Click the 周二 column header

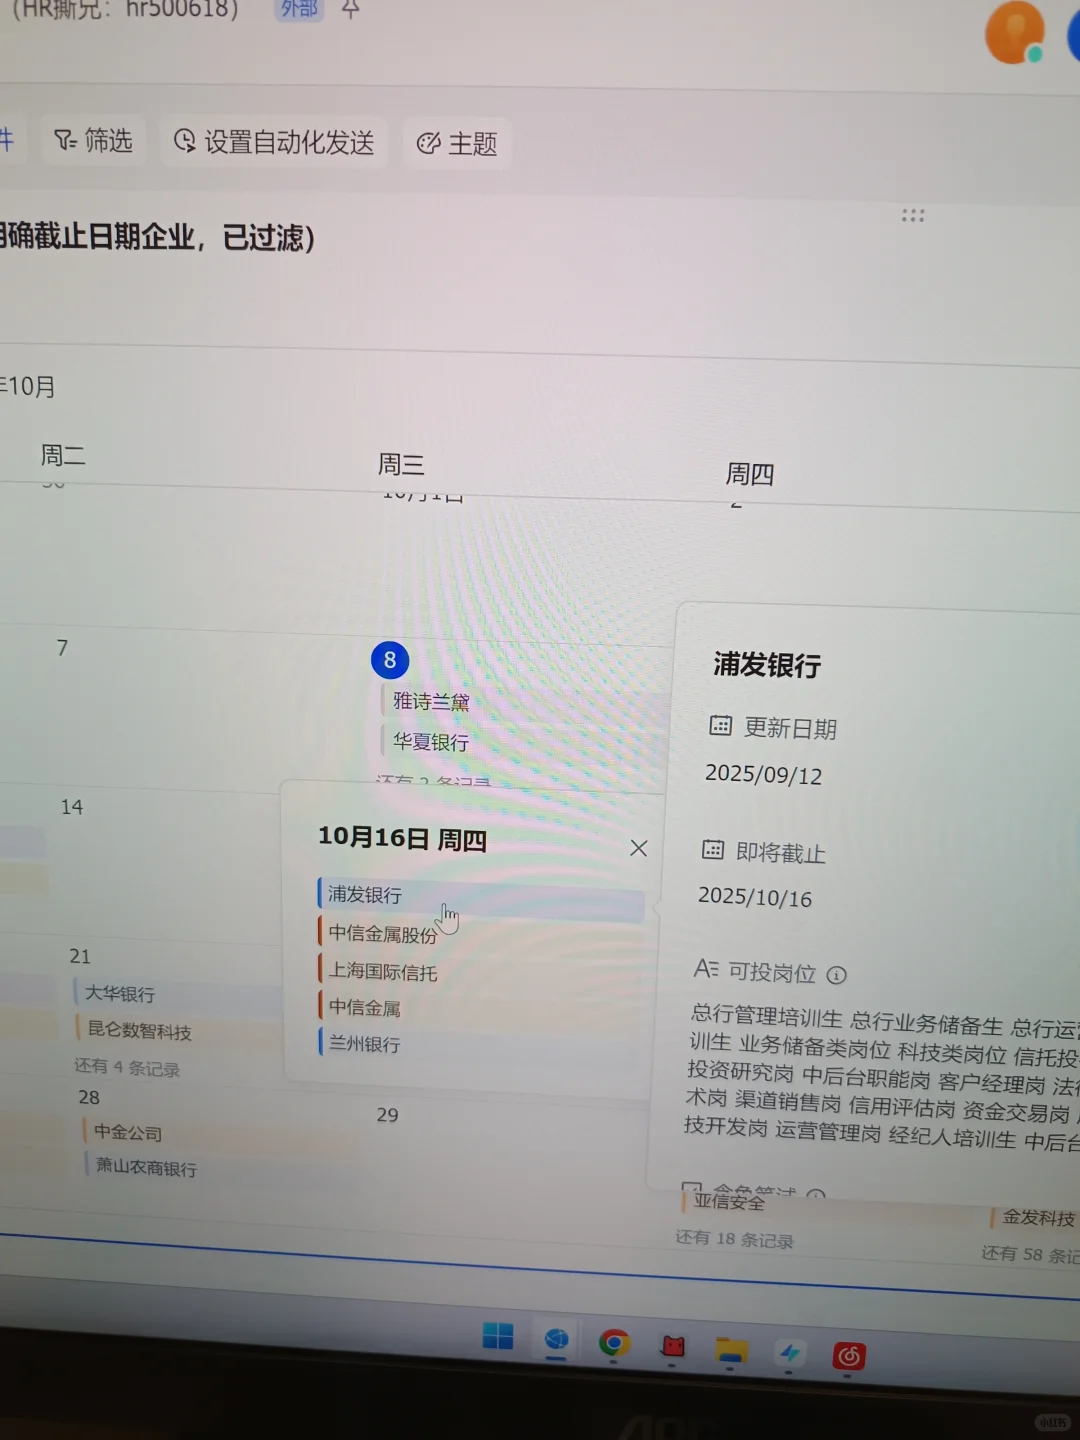tap(62, 455)
